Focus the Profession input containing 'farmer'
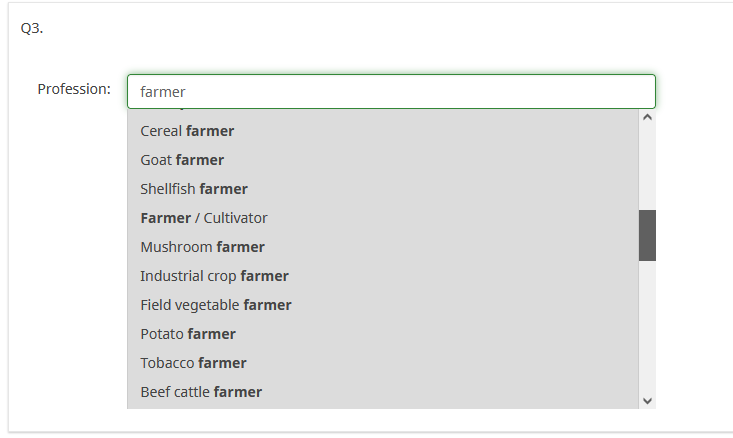This screenshot has height=438, width=733. coord(390,91)
